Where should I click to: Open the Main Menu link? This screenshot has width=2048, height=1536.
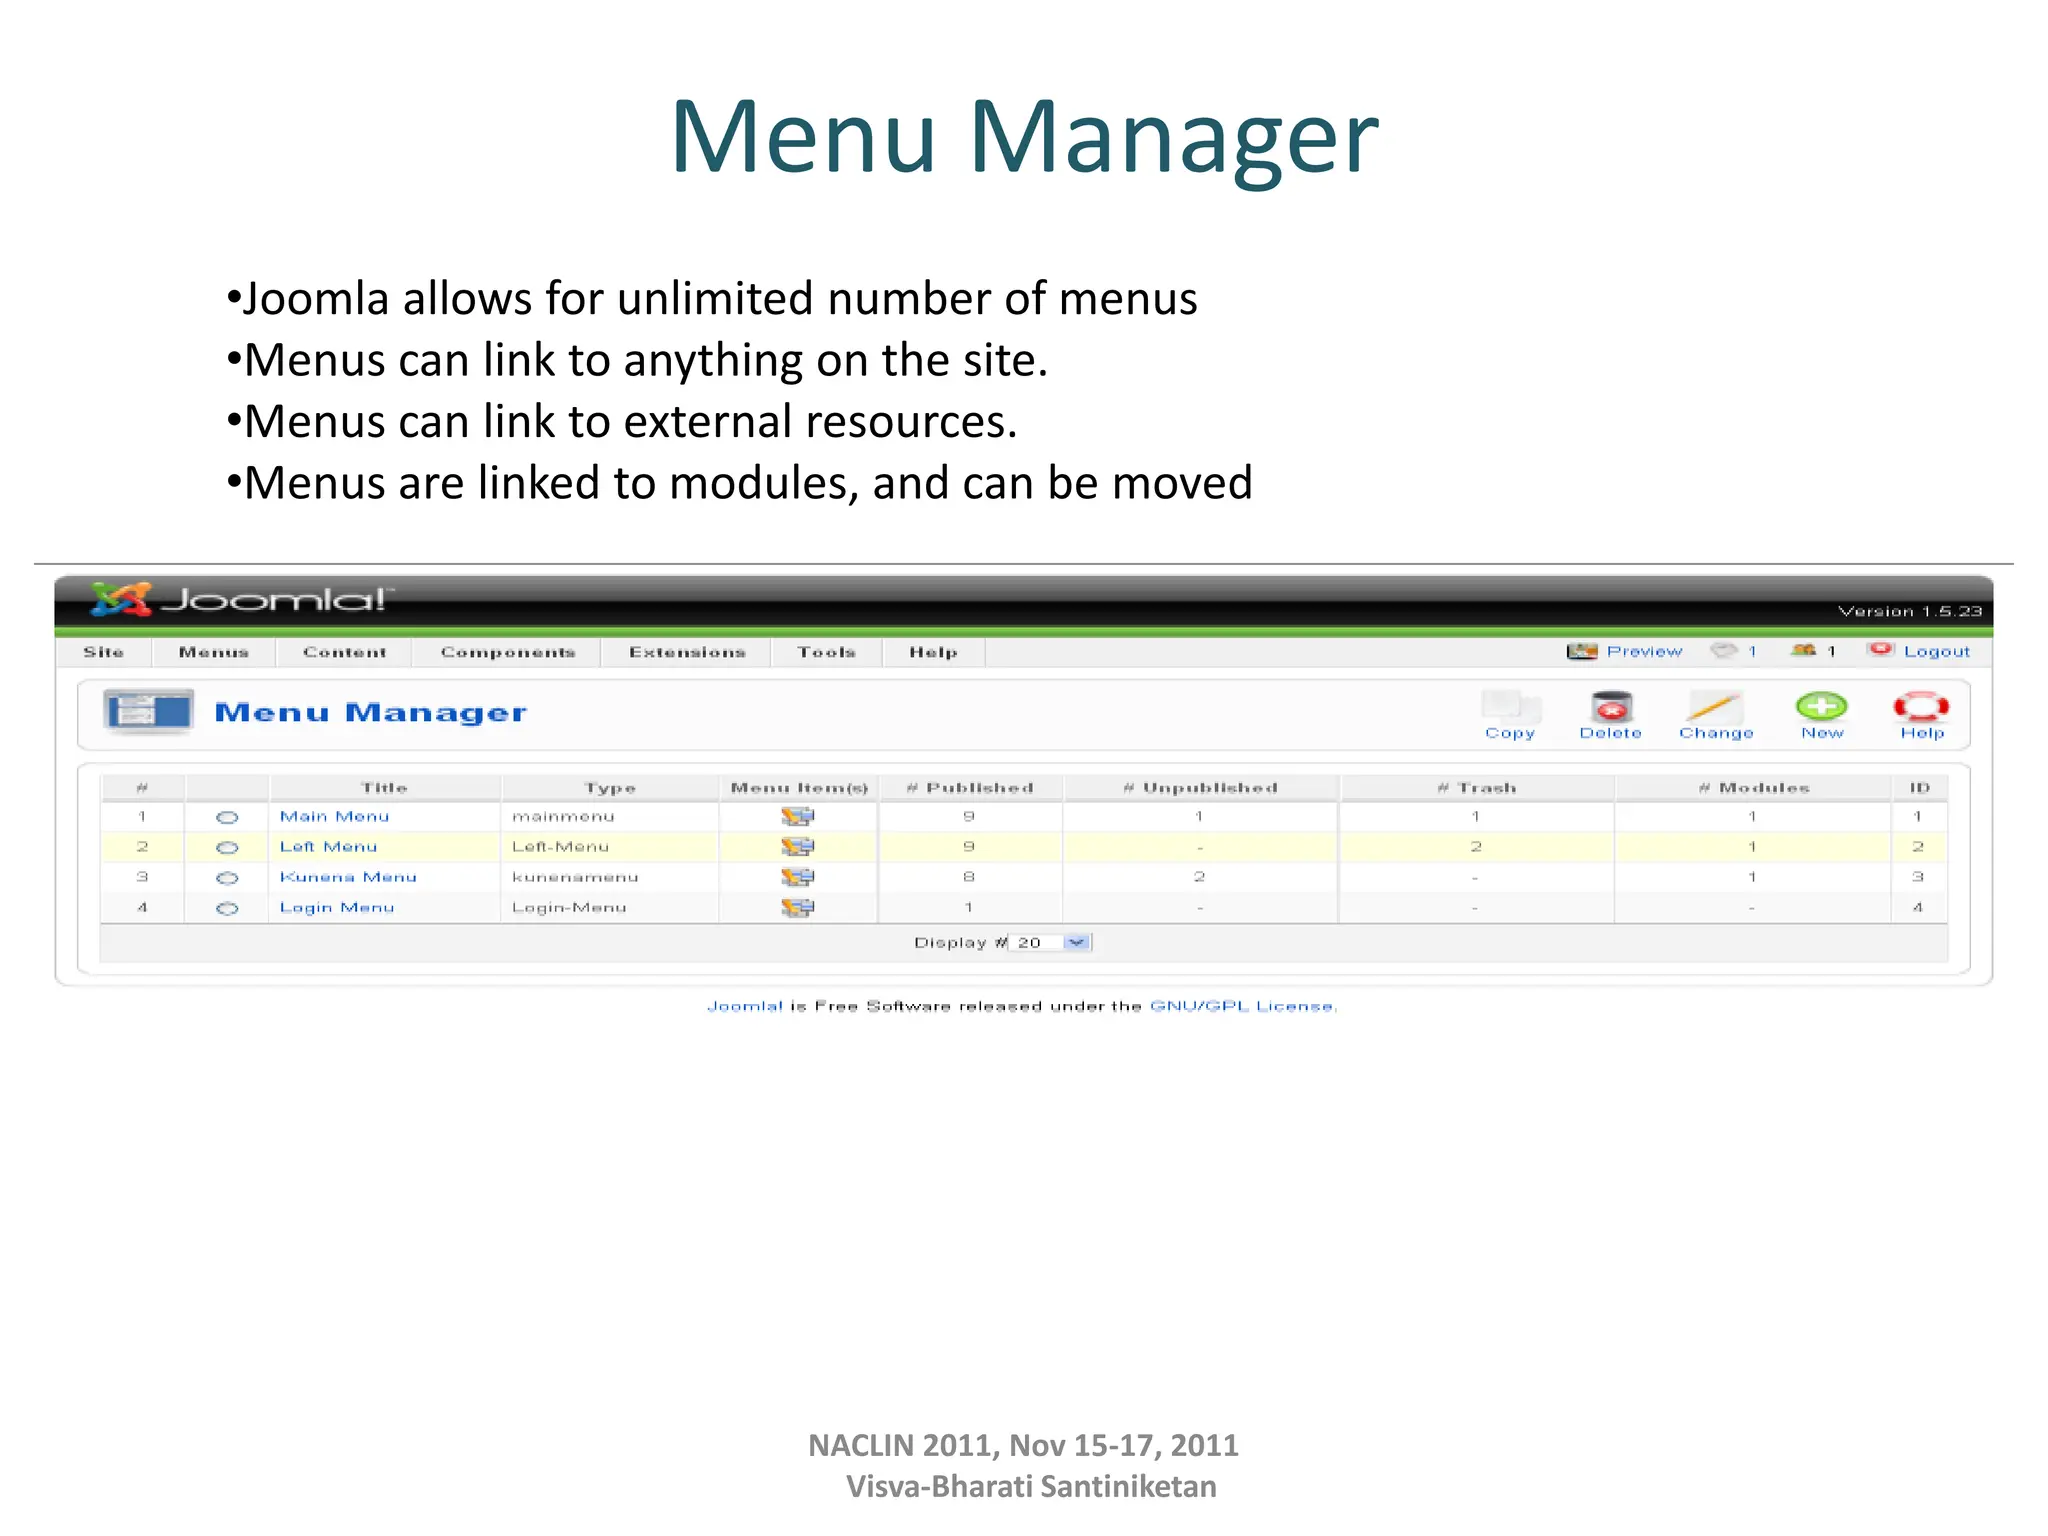(335, 817)
